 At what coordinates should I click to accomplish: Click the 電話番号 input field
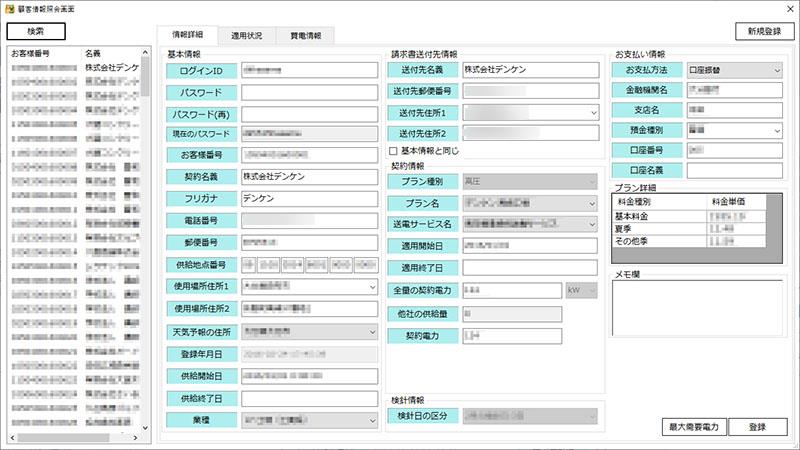(310, 220)
